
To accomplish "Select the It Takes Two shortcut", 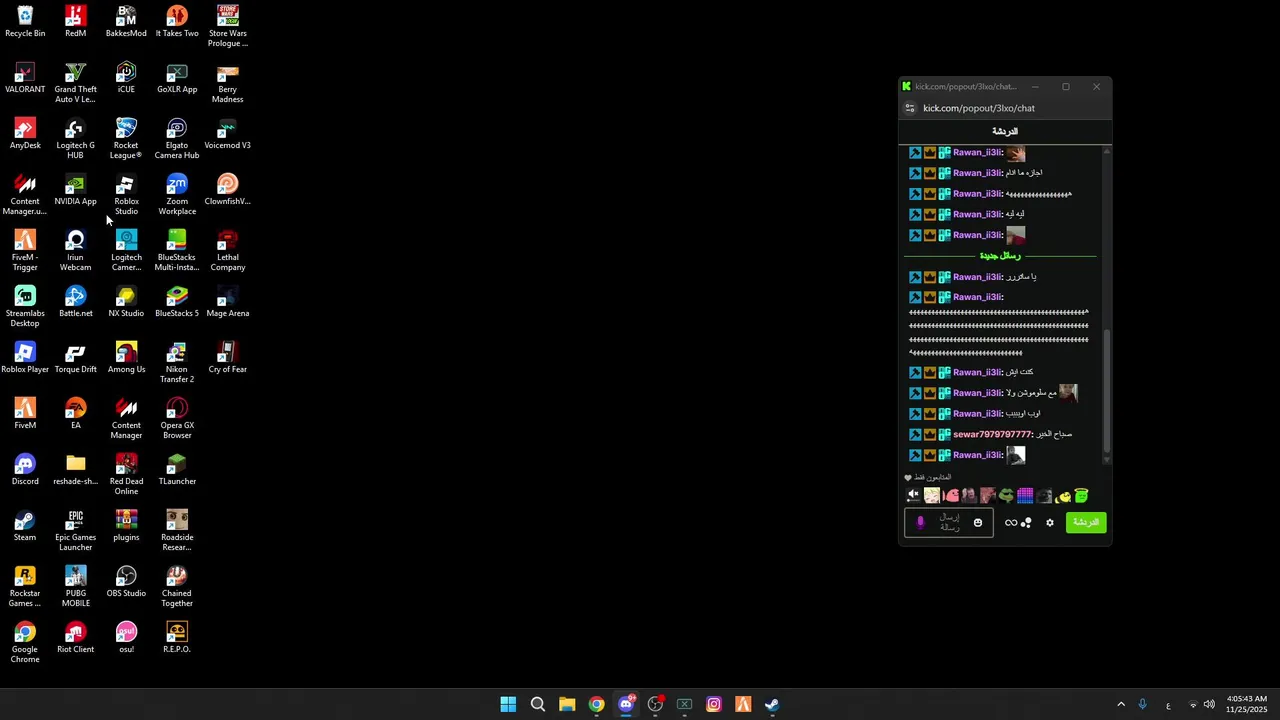I will click(x=177, y=21).
